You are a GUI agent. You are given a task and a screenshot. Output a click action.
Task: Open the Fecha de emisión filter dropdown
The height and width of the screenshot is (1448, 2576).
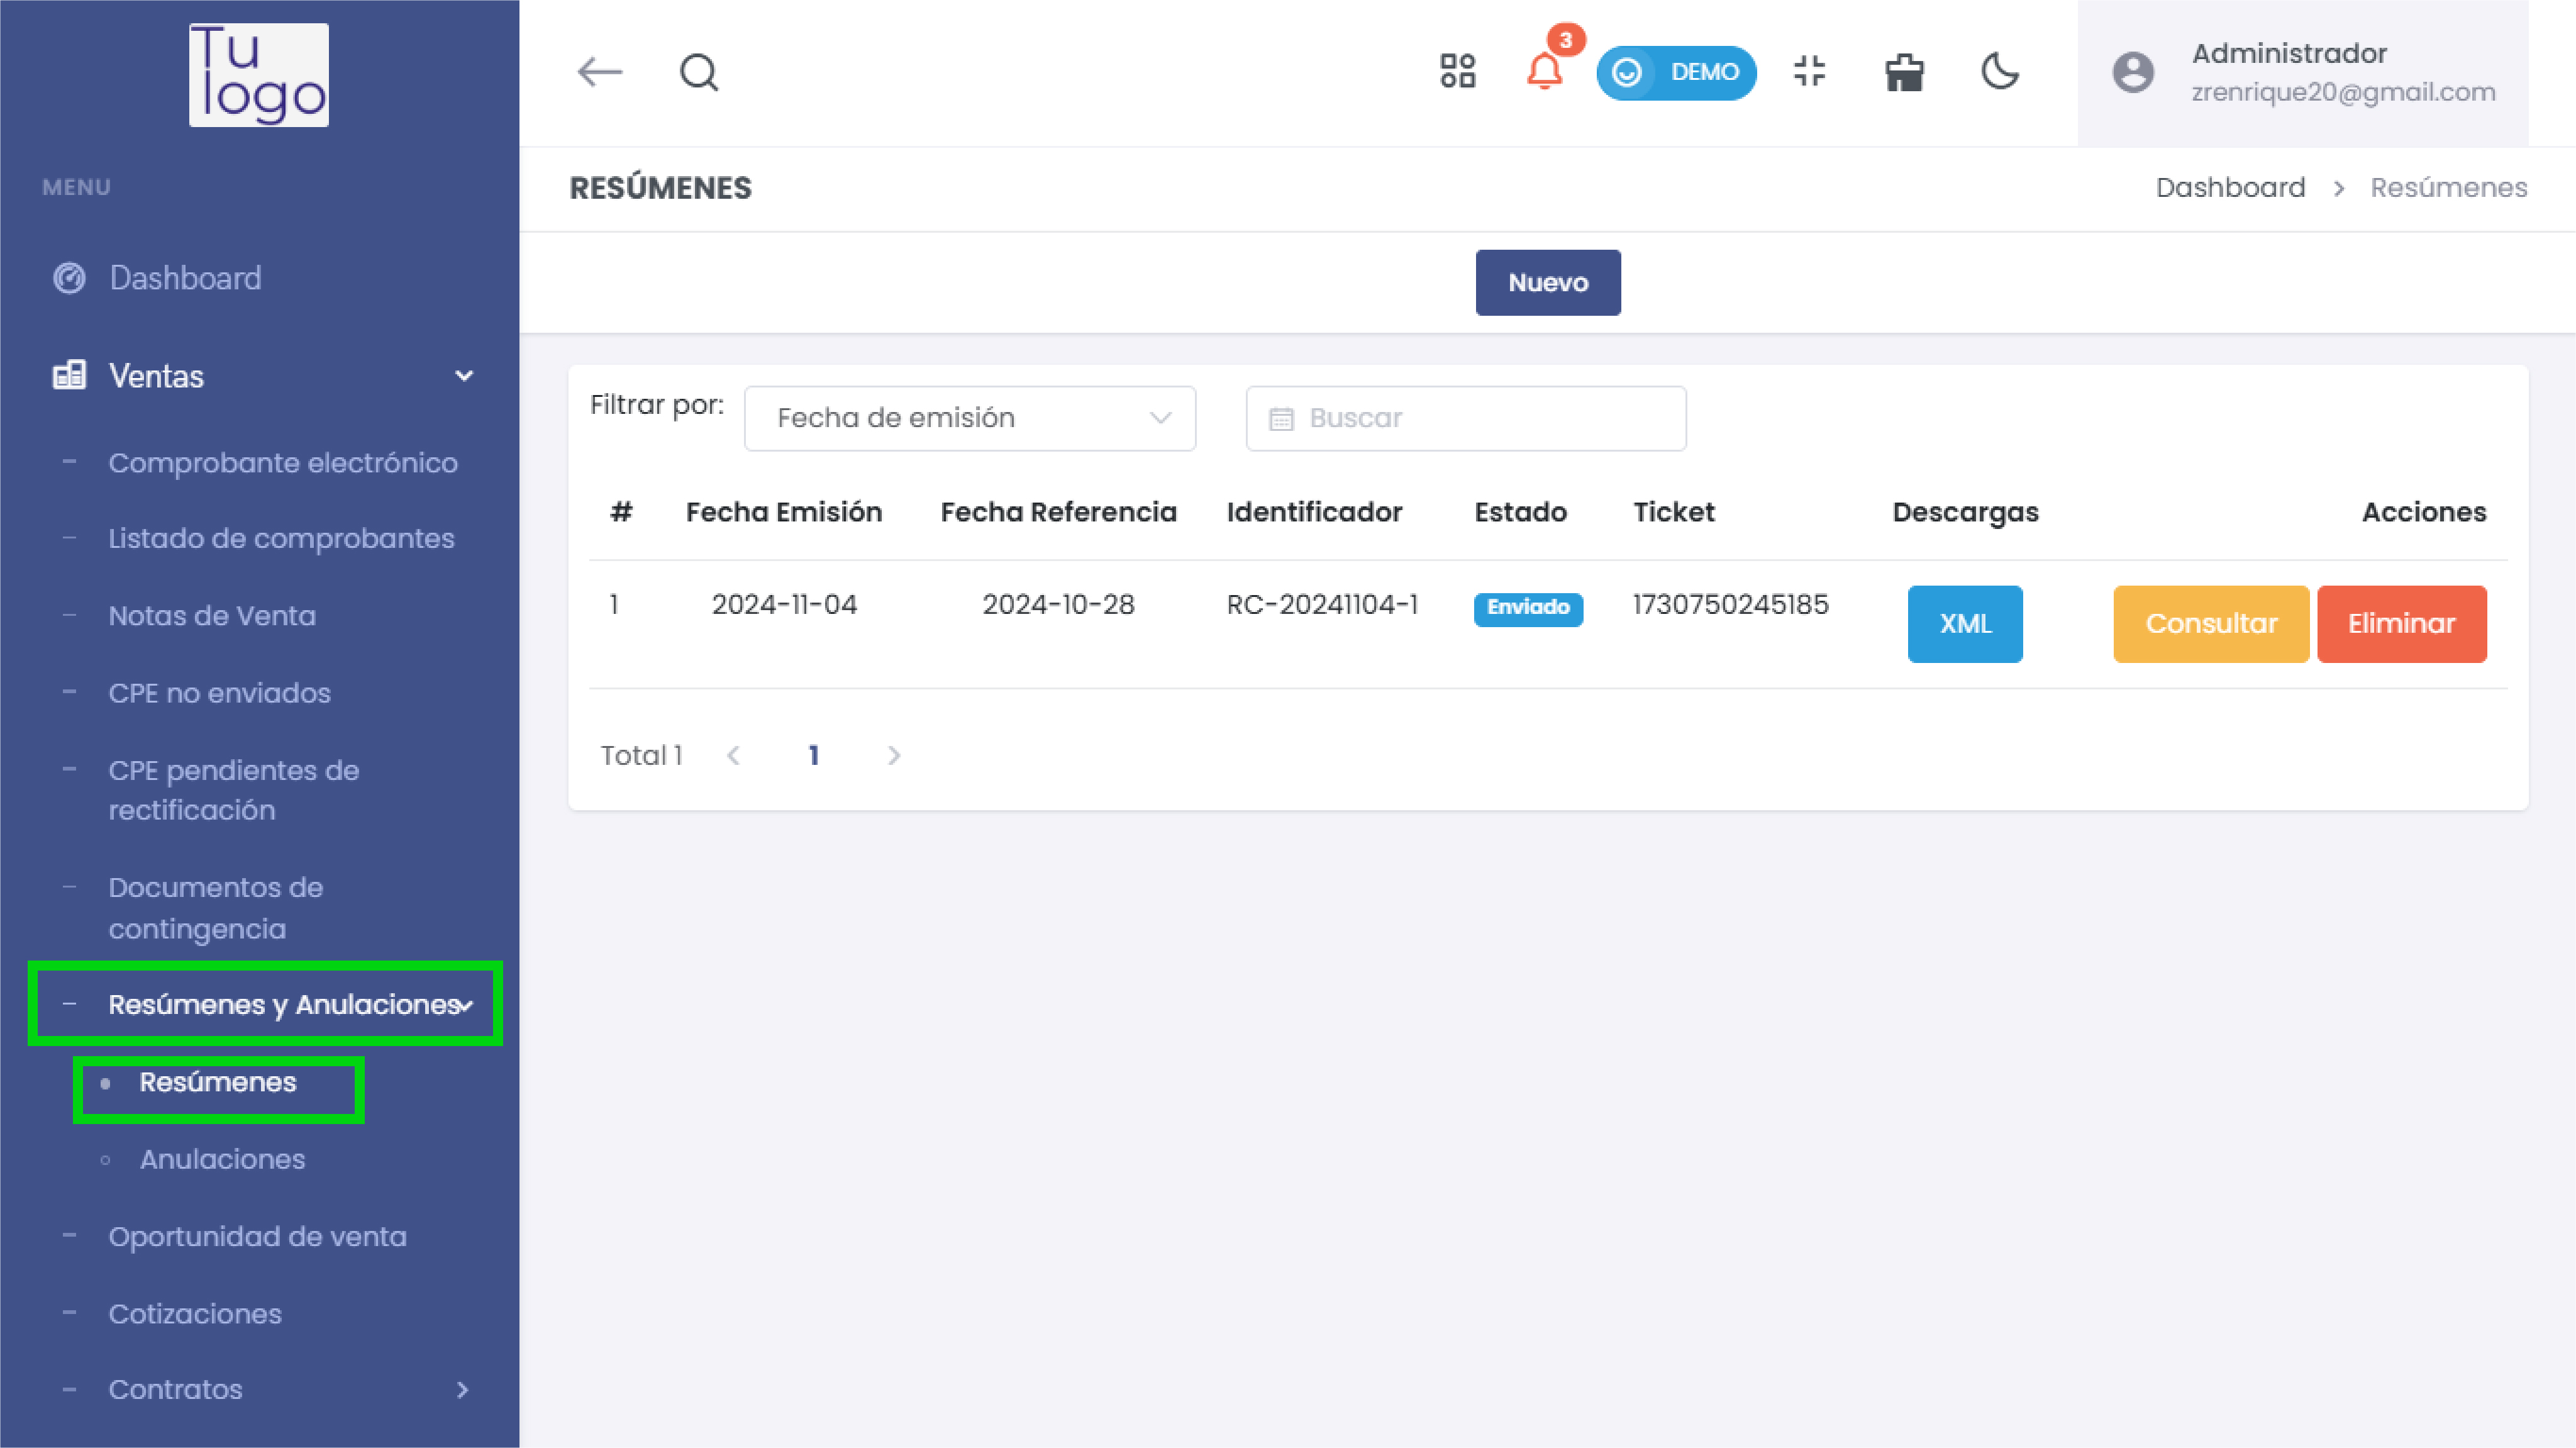pyautogui.click(x=970, y=418)
